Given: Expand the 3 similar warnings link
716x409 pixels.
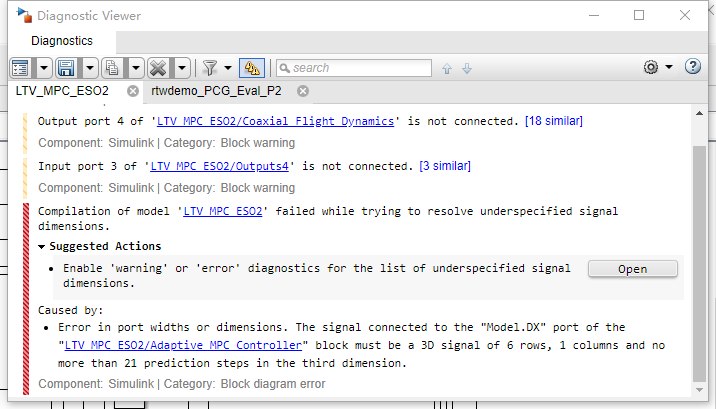Looking at the screenshot, I should [445, 166].
